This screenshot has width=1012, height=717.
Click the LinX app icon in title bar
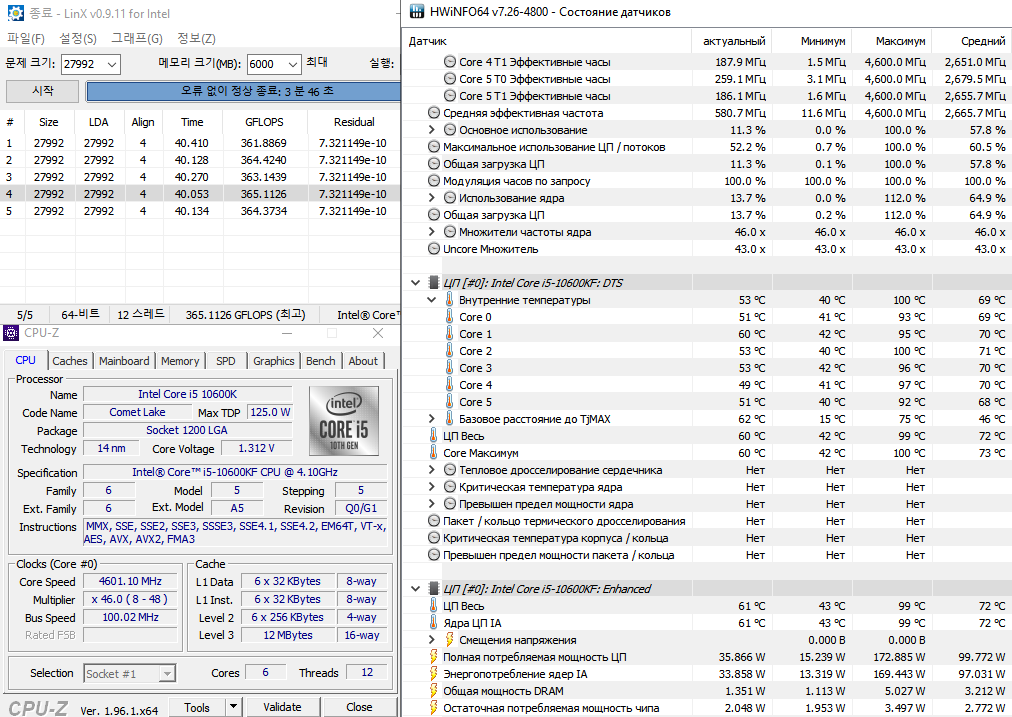click(x=15, y=13)
